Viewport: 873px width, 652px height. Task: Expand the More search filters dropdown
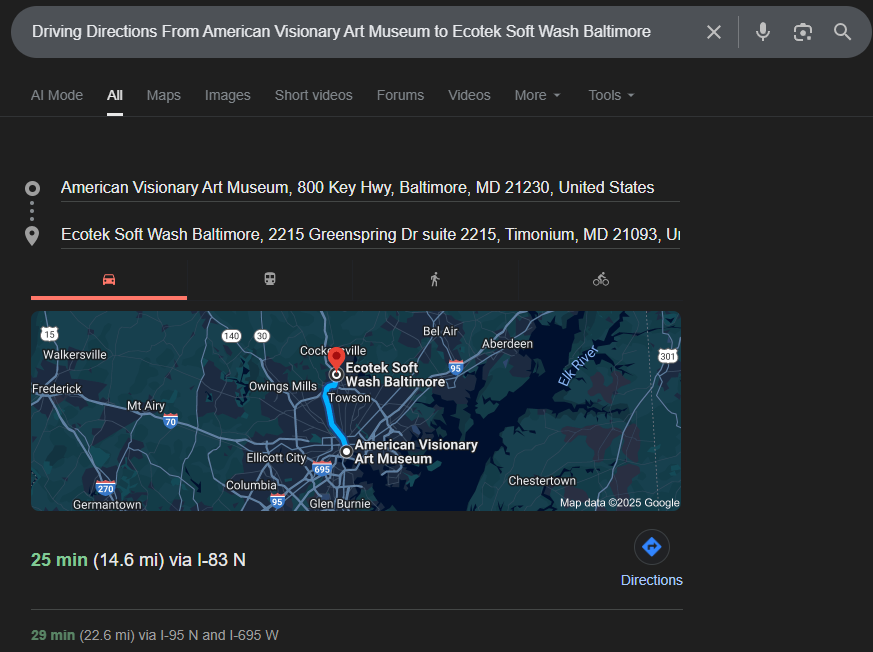click(537, 95)
